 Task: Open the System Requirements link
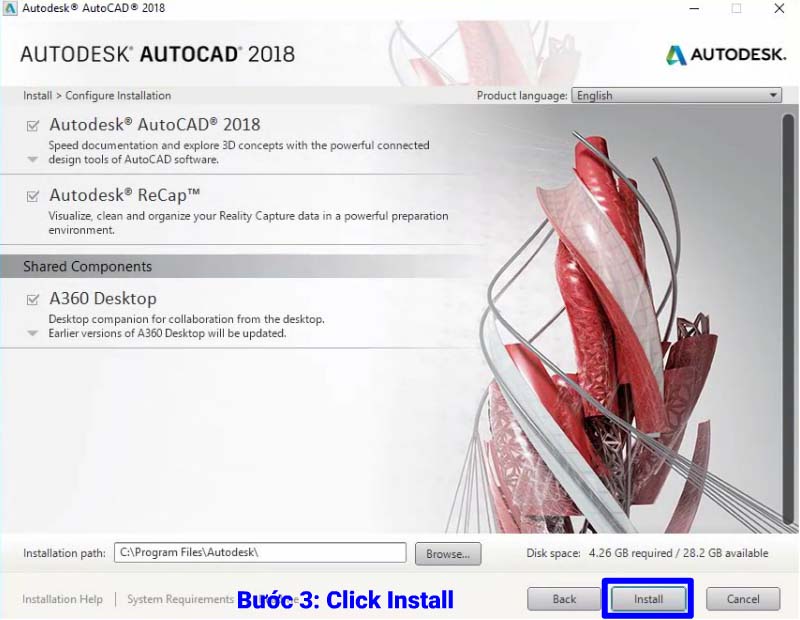point(180,599)
